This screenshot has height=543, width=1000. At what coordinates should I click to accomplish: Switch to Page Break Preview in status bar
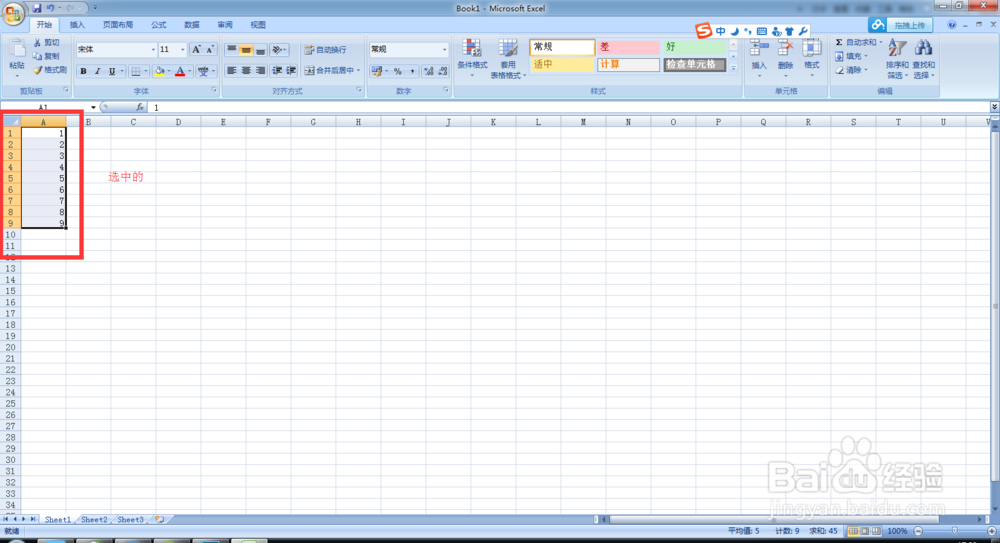pos(877,531)
